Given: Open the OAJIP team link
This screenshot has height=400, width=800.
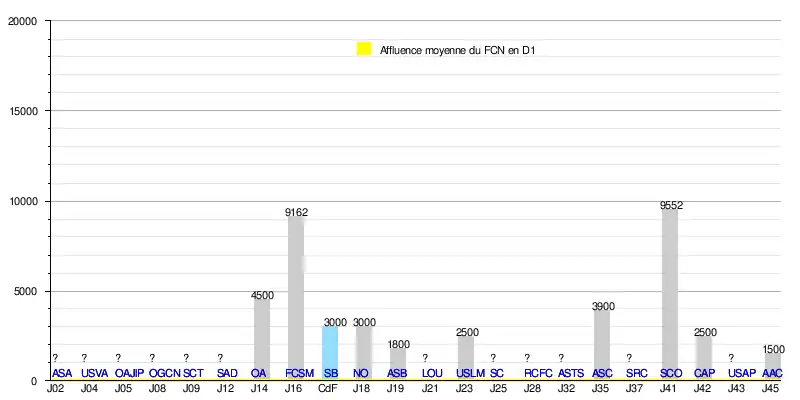Looking at the screenshot, I should pos(130,373).
